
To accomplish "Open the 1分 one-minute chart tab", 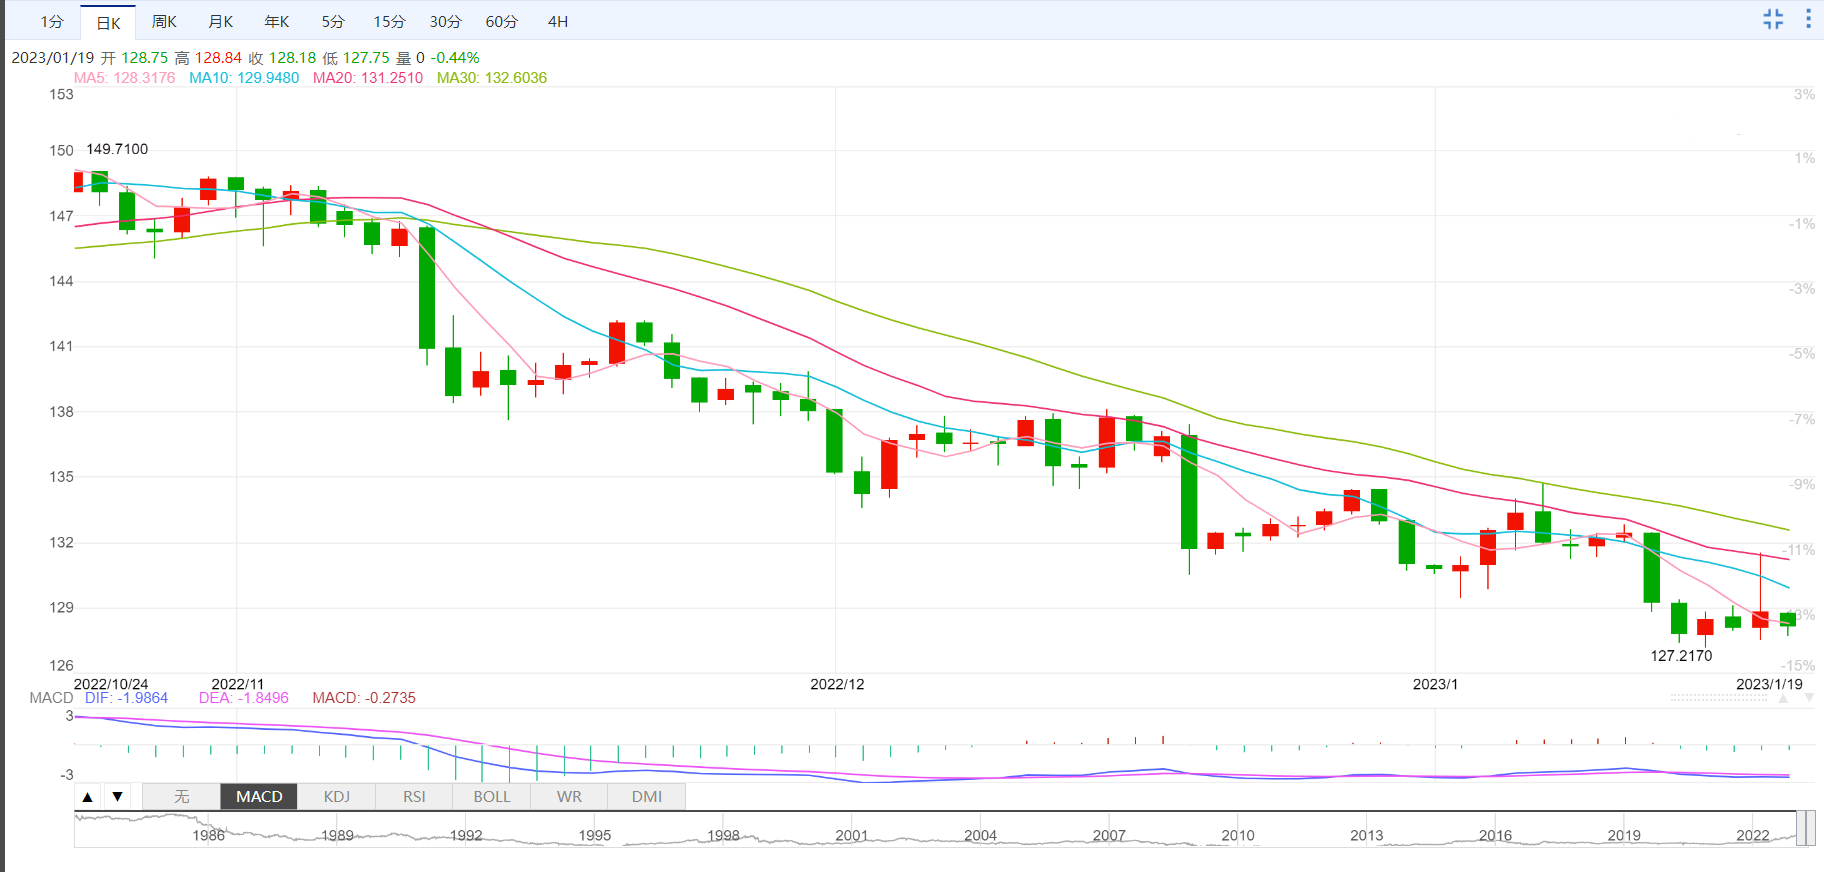I will click(52, 22).
